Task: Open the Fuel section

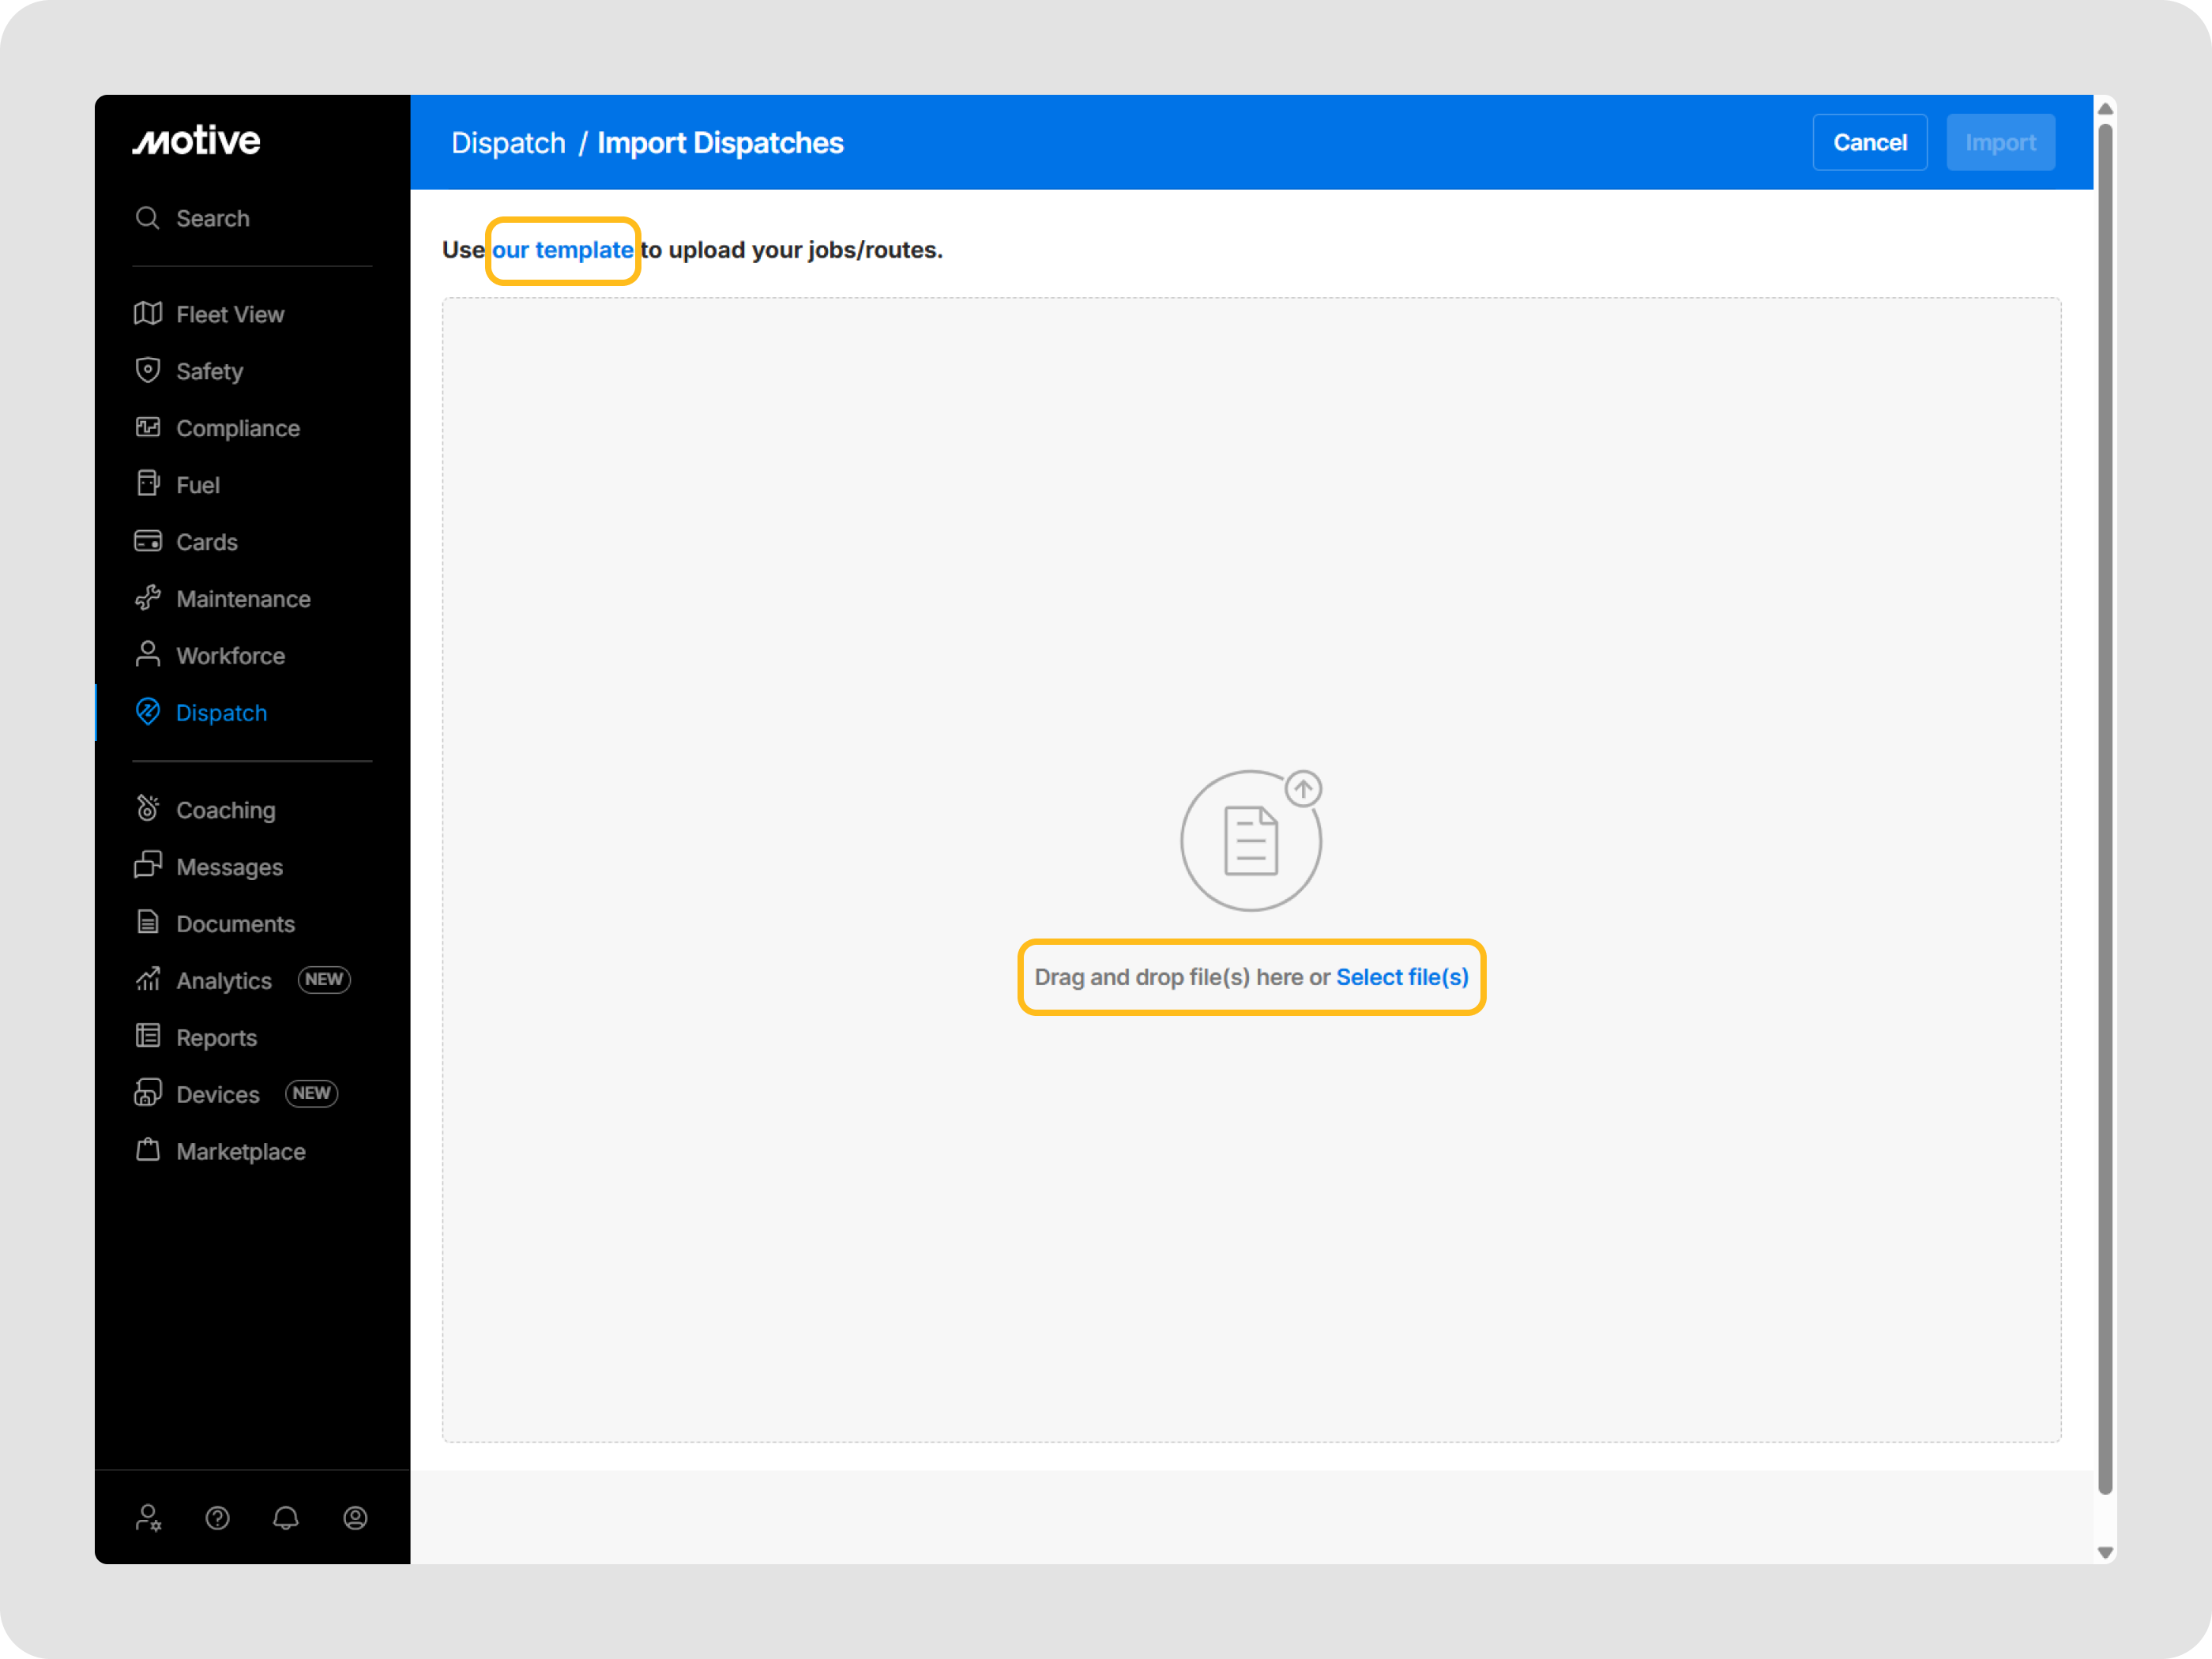Action: pos(197,484)
